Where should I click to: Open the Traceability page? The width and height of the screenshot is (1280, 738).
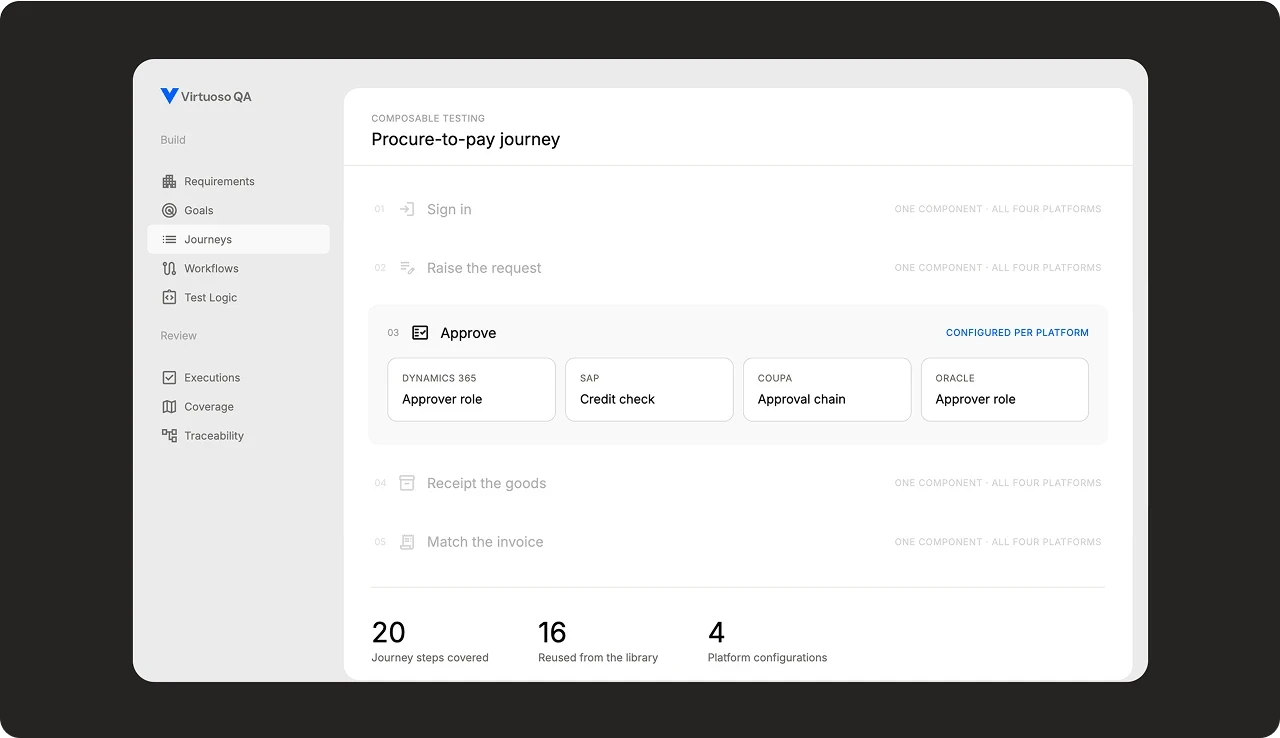[238, 435]
